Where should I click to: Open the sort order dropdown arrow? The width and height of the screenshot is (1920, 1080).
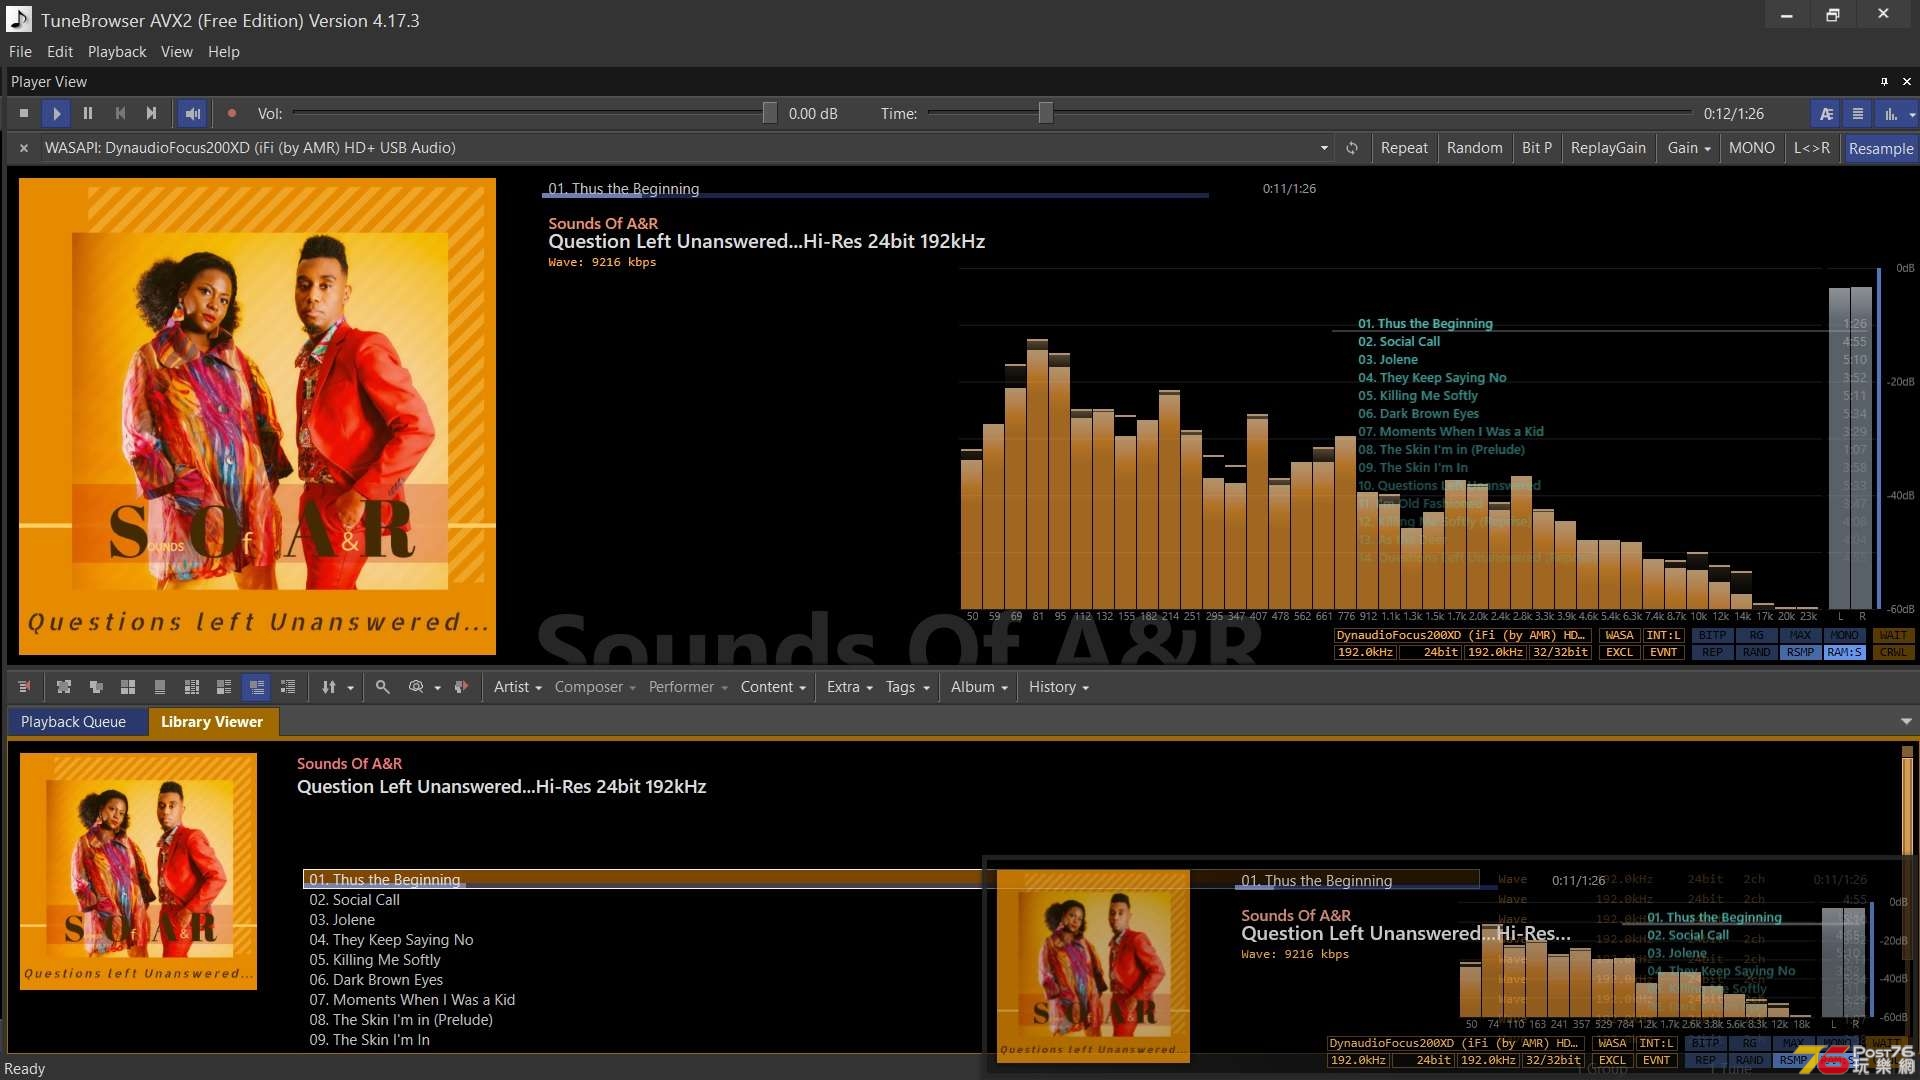(351, 688)
